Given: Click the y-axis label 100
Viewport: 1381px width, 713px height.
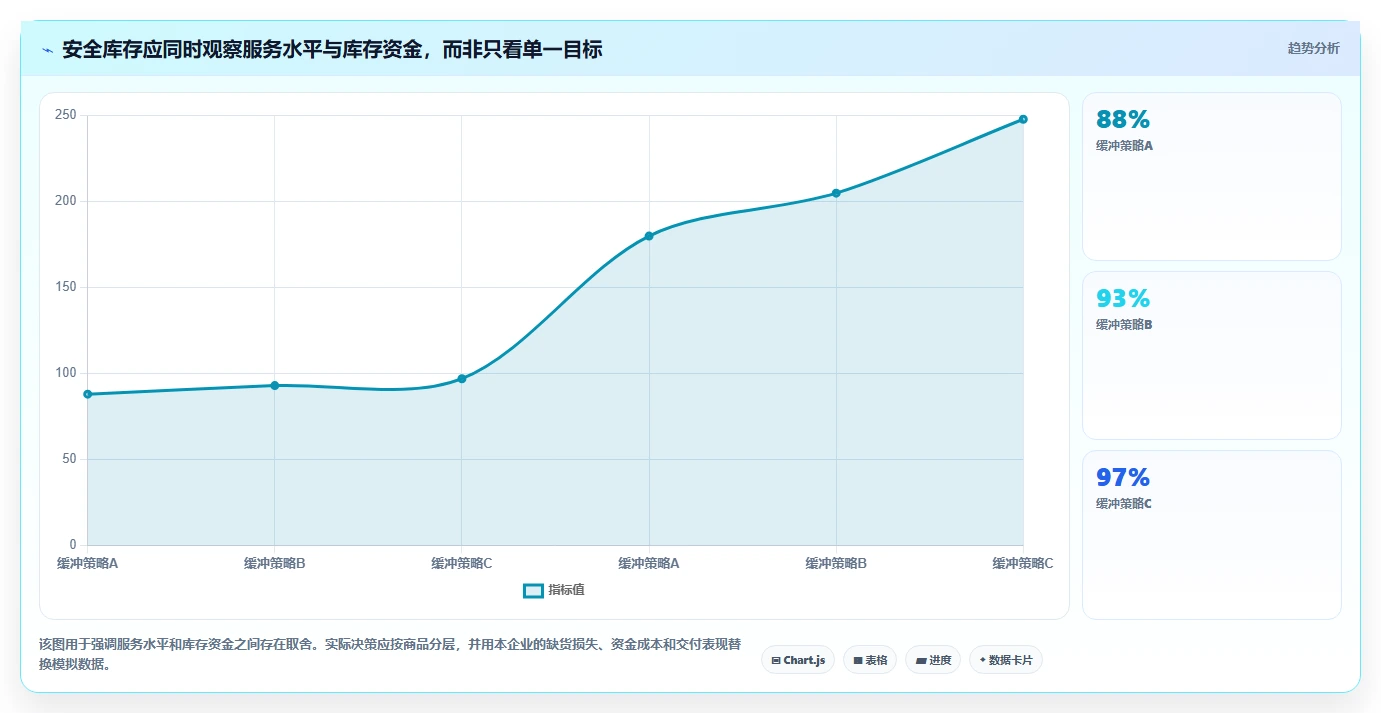Looking at the screenshot, I should click(x=67, y=373).
